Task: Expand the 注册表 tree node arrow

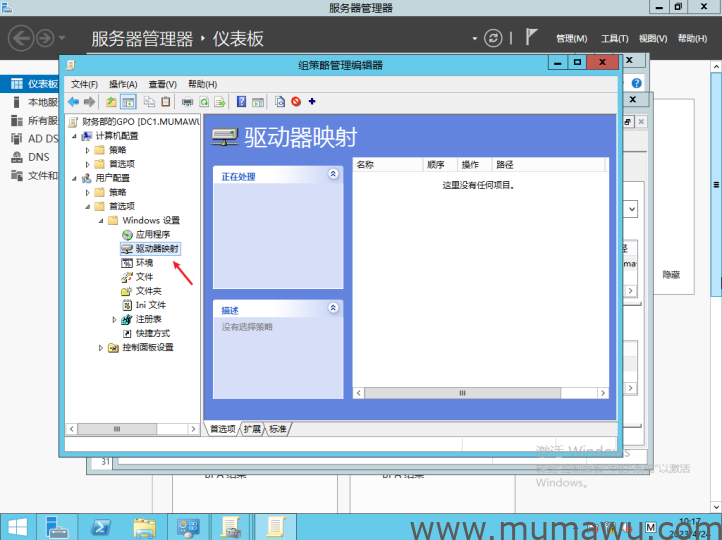Action: click(x=115, y=319)
